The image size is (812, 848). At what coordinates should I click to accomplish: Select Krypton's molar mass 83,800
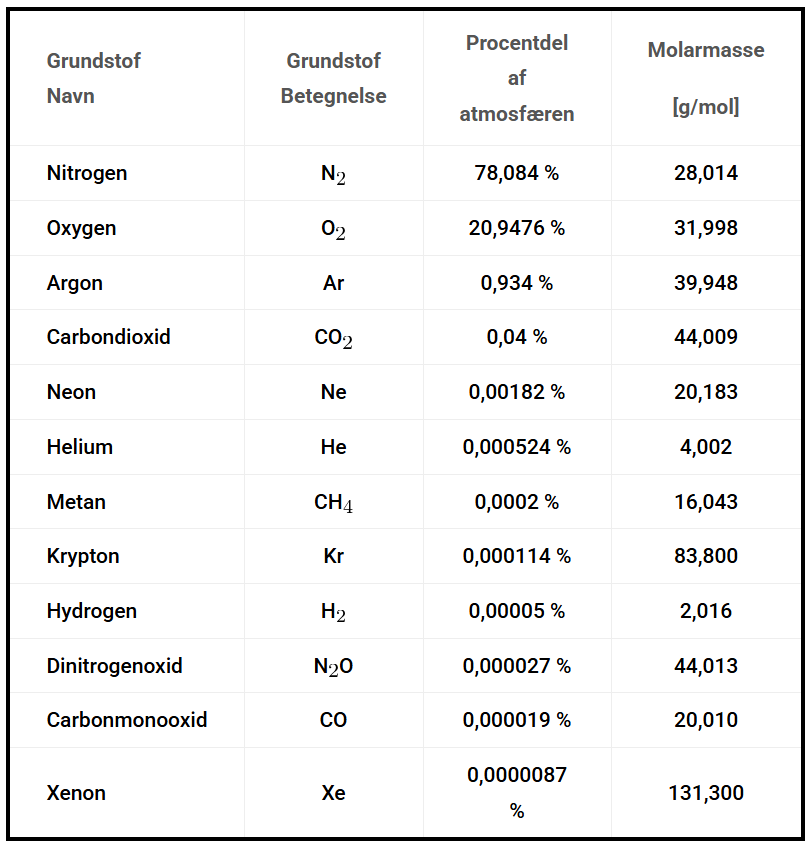coord(706,556)
